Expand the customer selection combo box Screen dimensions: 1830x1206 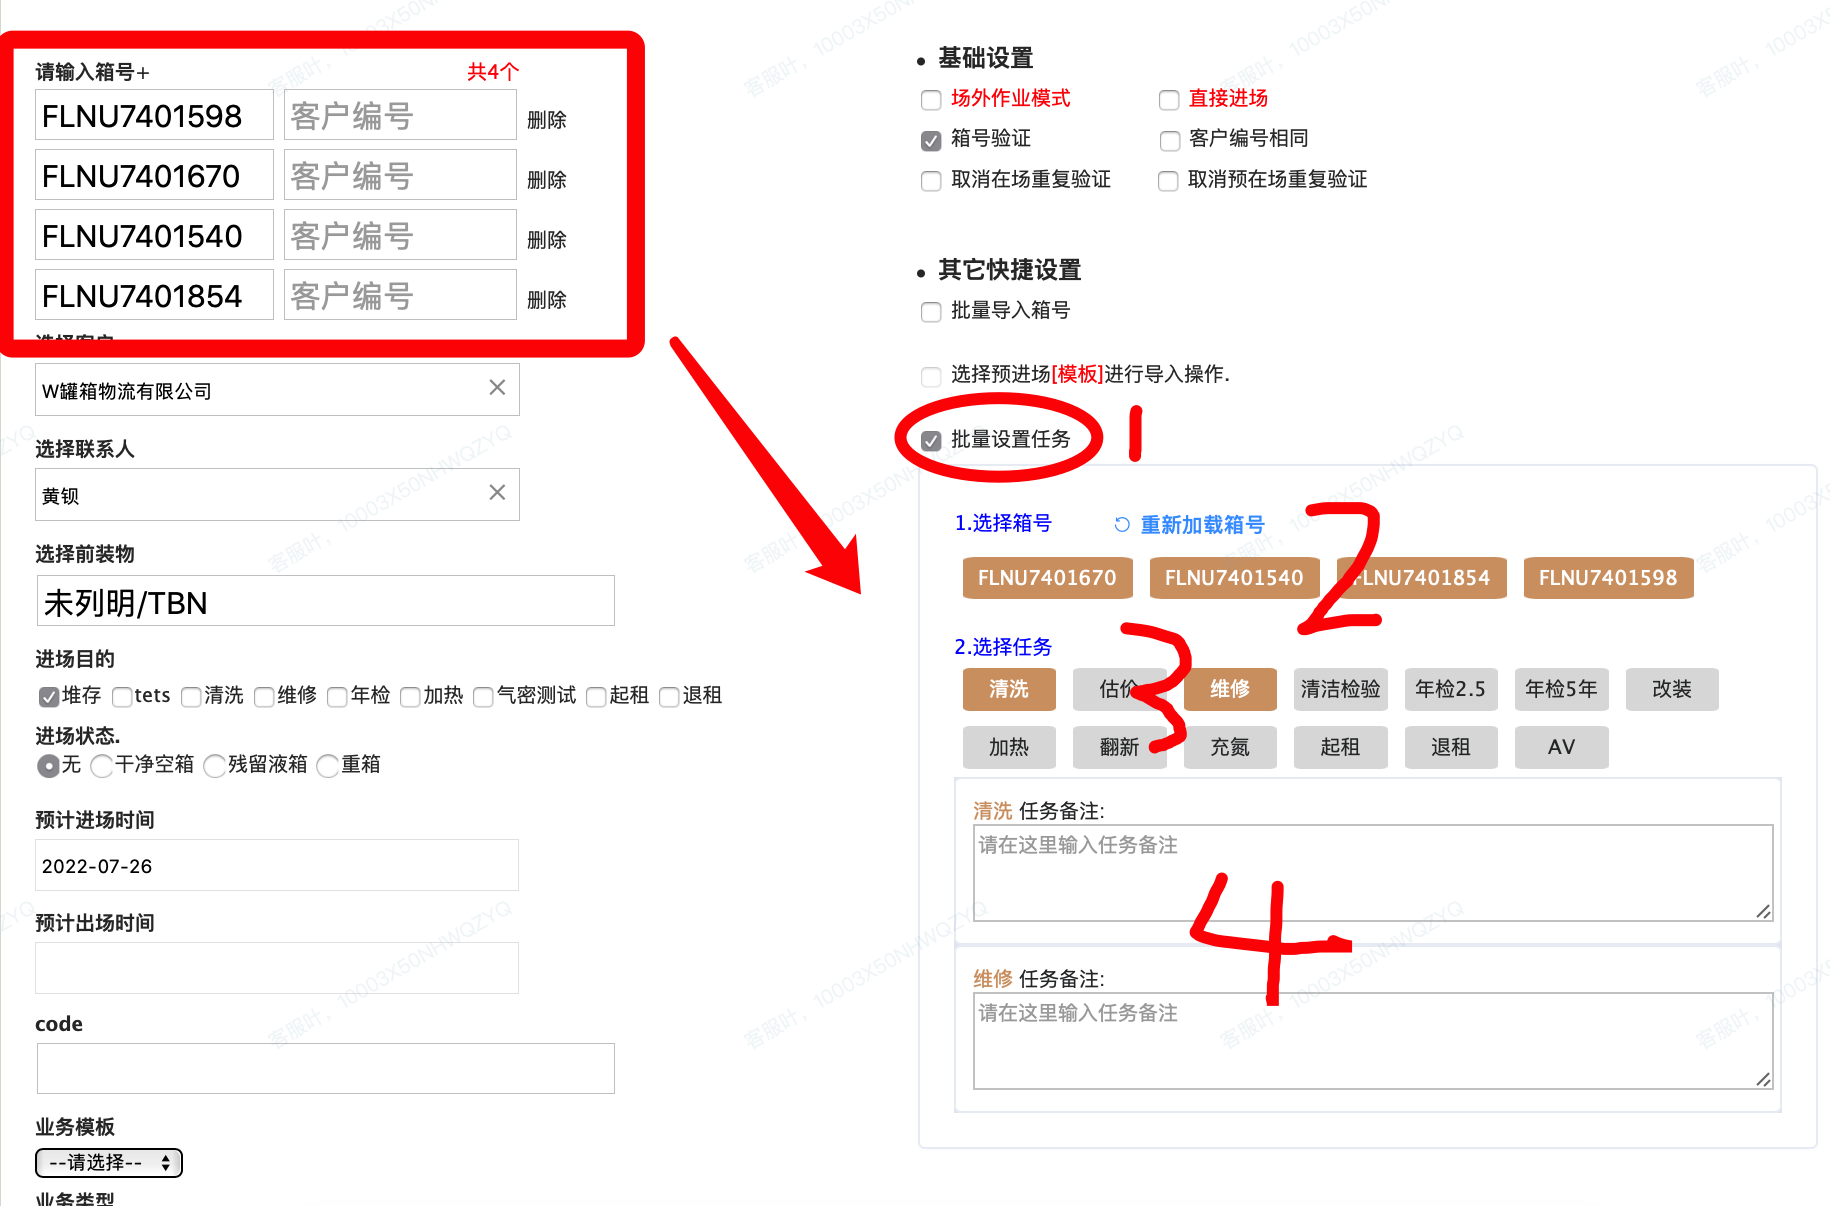(x=260, y=390)
